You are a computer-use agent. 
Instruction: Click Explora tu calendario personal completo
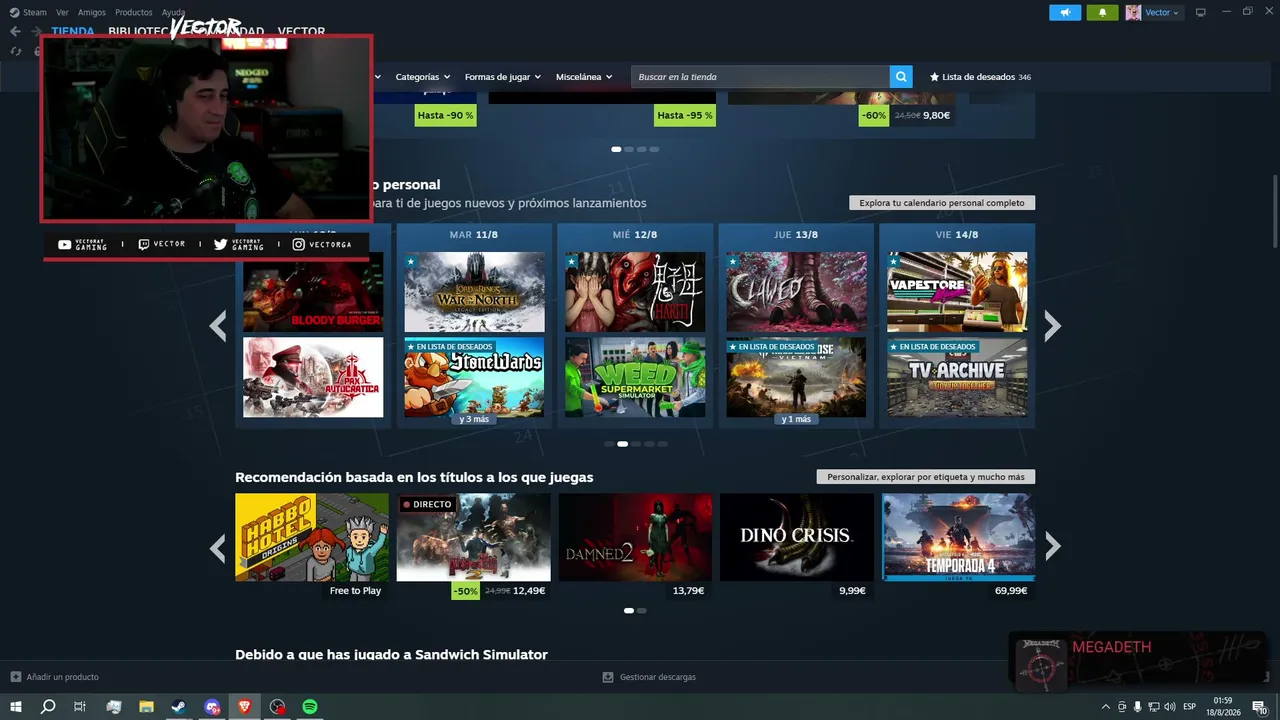[x=942, y=202]
